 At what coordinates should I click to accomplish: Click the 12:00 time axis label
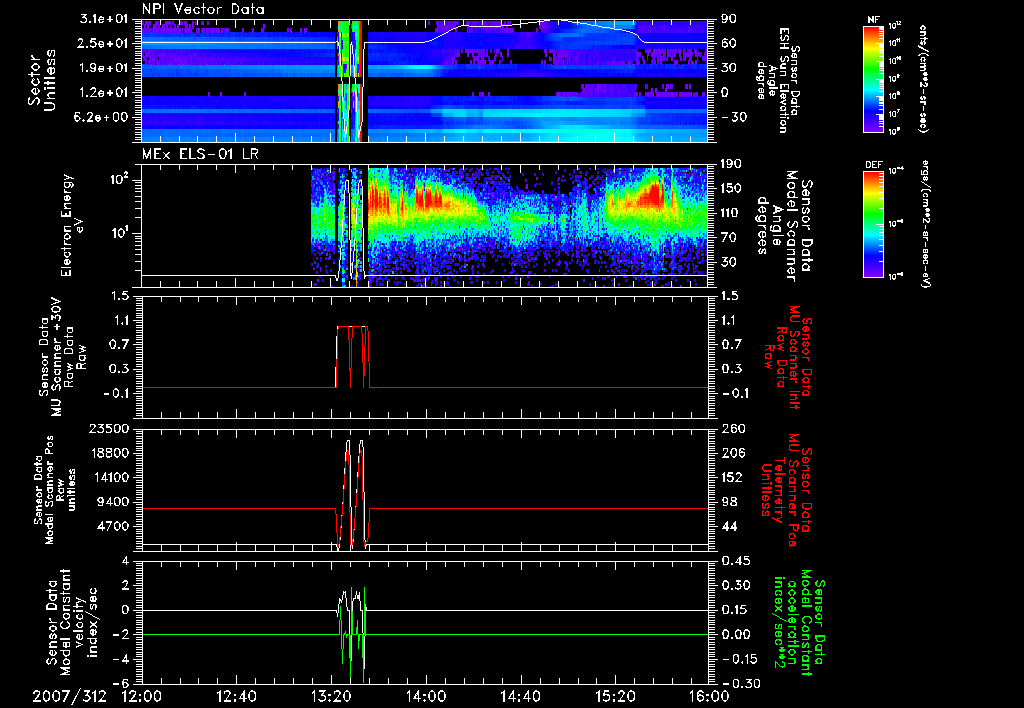(x=142, y=696)
